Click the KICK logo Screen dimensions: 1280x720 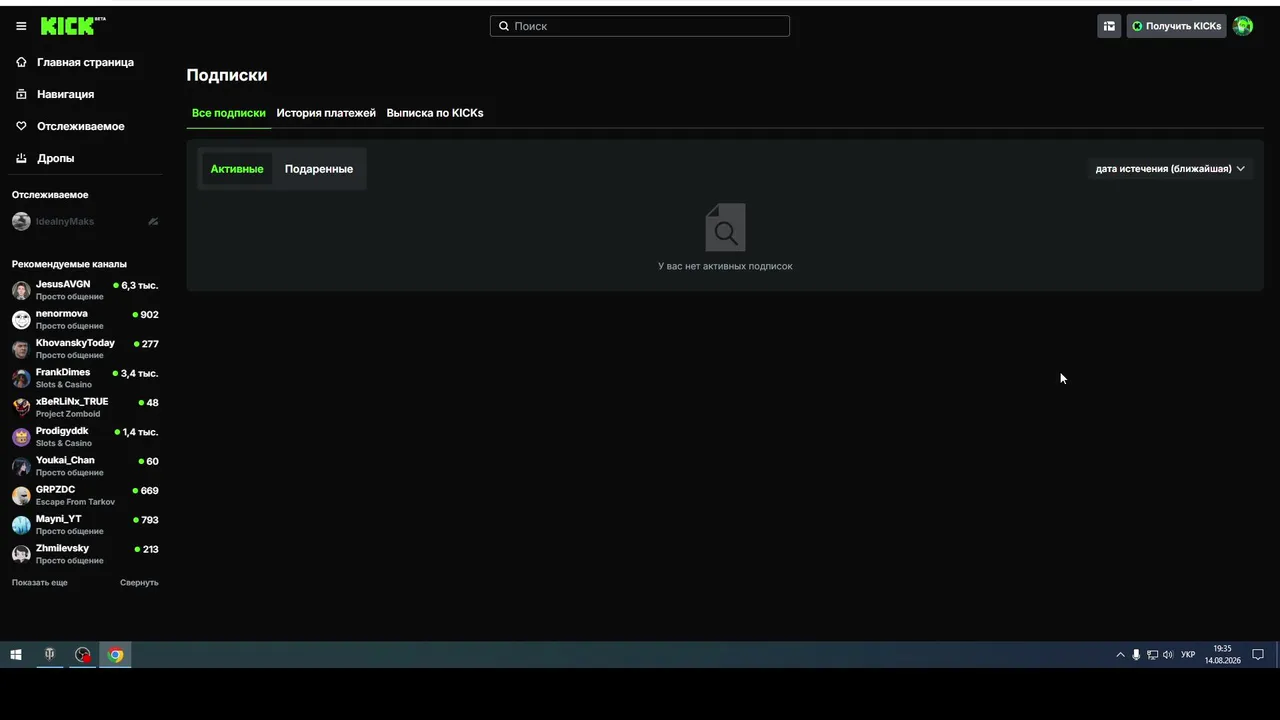pyautogui.click(x=73, y=26)
